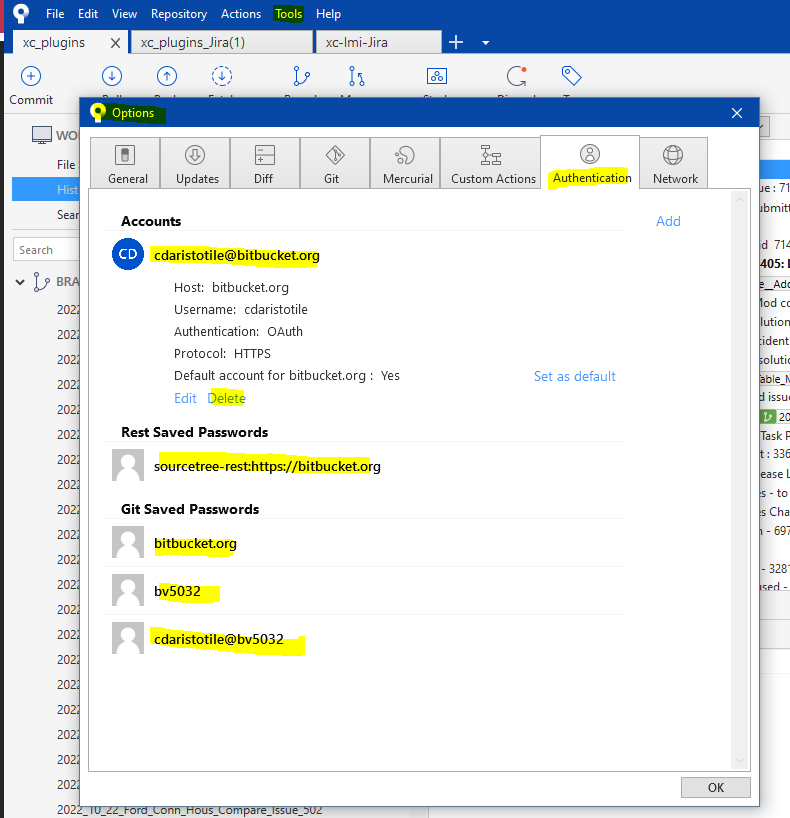Open the View menu
Screen dimensions: 790x818
tap(124, 14)
